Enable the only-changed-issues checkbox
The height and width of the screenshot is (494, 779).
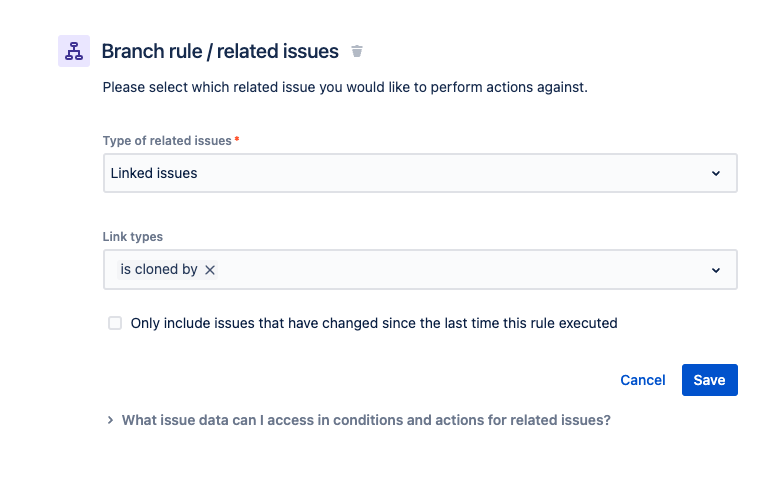pyautogui.click(x=115, y=323)
